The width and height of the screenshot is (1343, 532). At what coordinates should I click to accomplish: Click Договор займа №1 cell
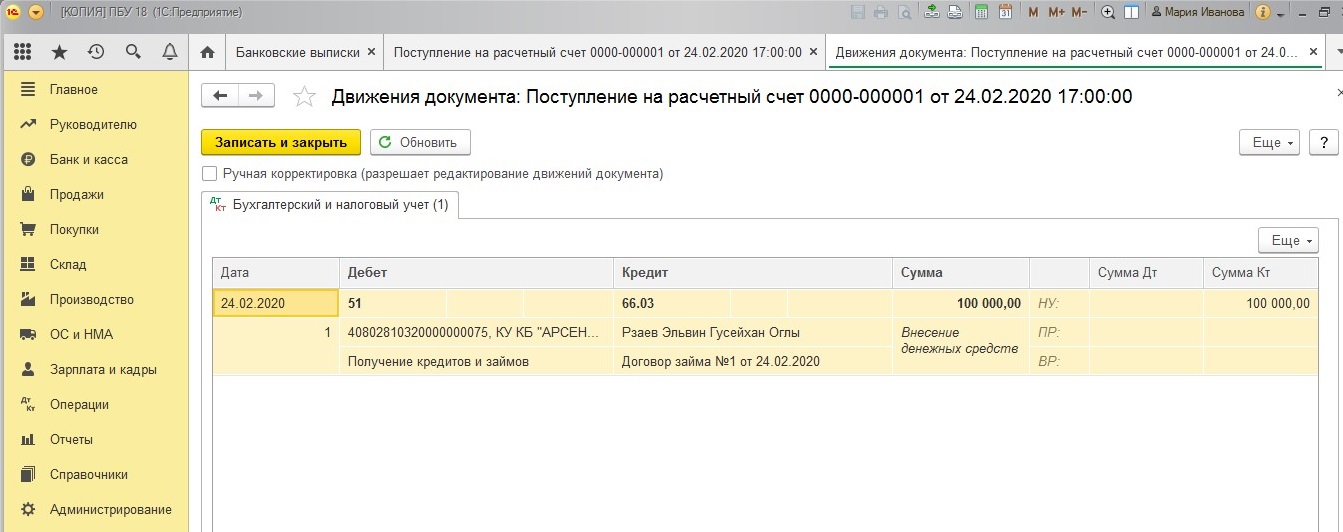pyautogui.click(x=752, y=361)
